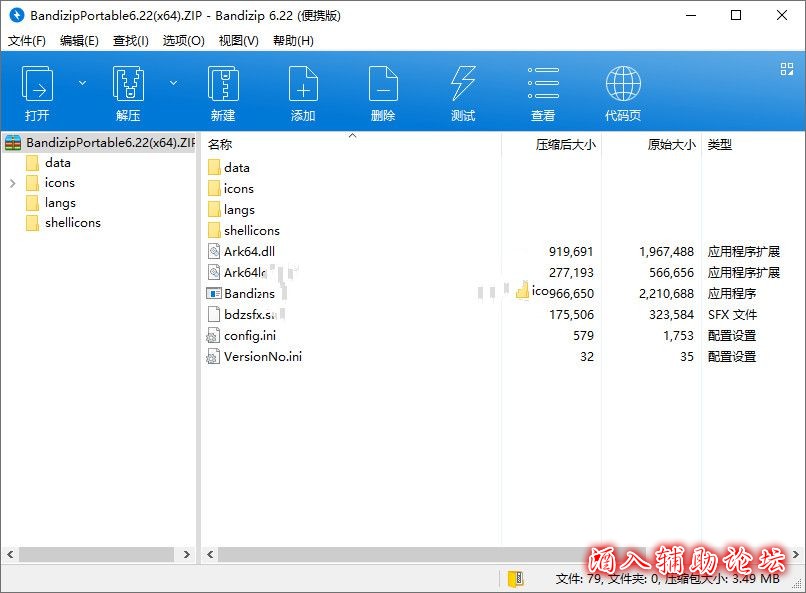Open the Help (帮助) menu
This screenshot has width=806, height=593.
point(293,41)
